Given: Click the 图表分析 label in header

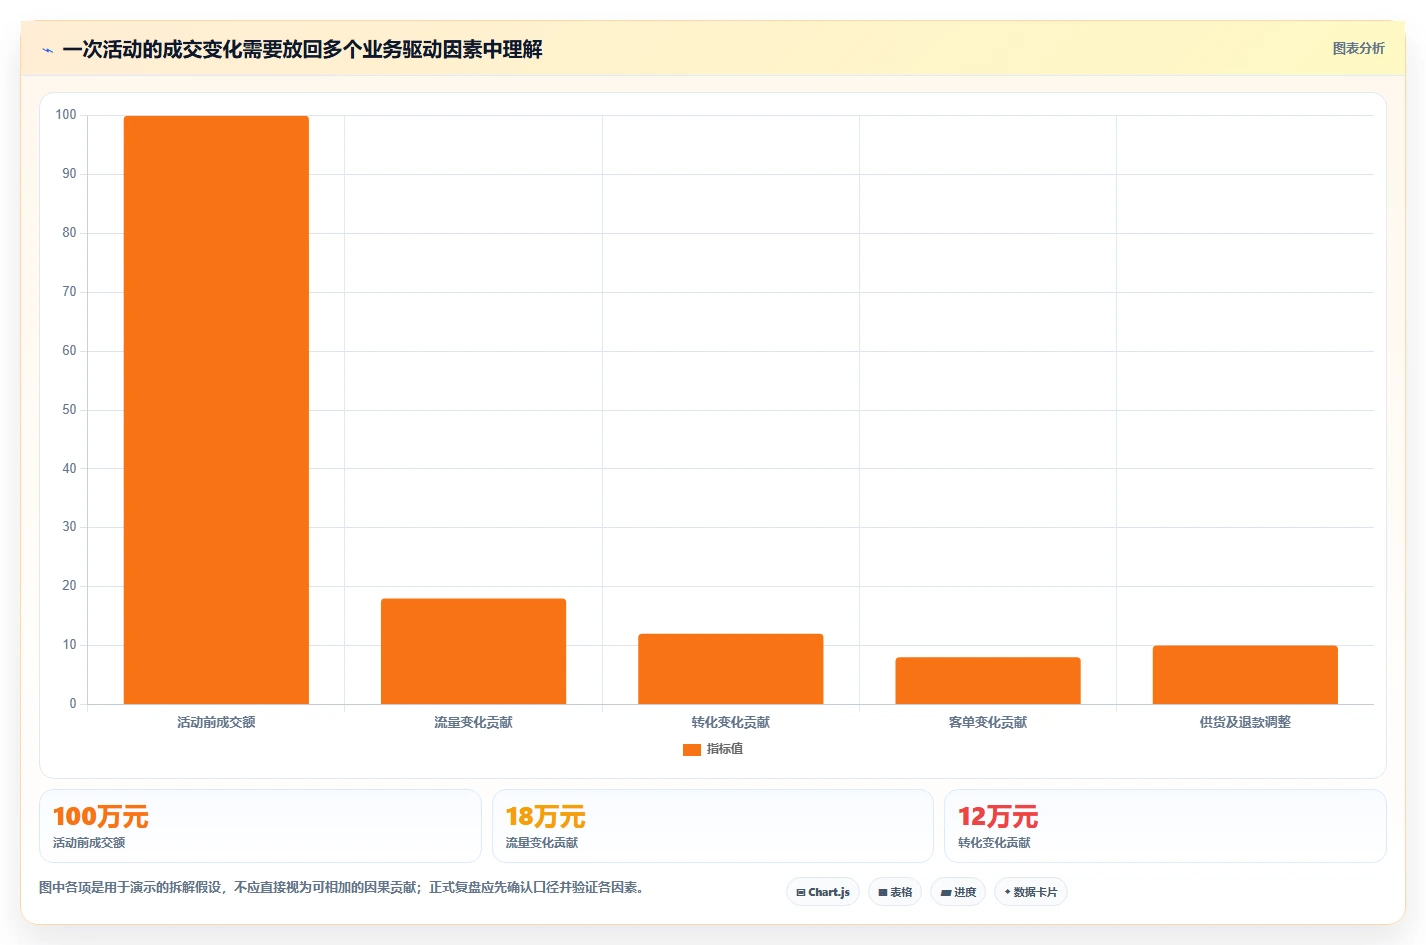Looking at the screenshot, I should pos(1358,48).
